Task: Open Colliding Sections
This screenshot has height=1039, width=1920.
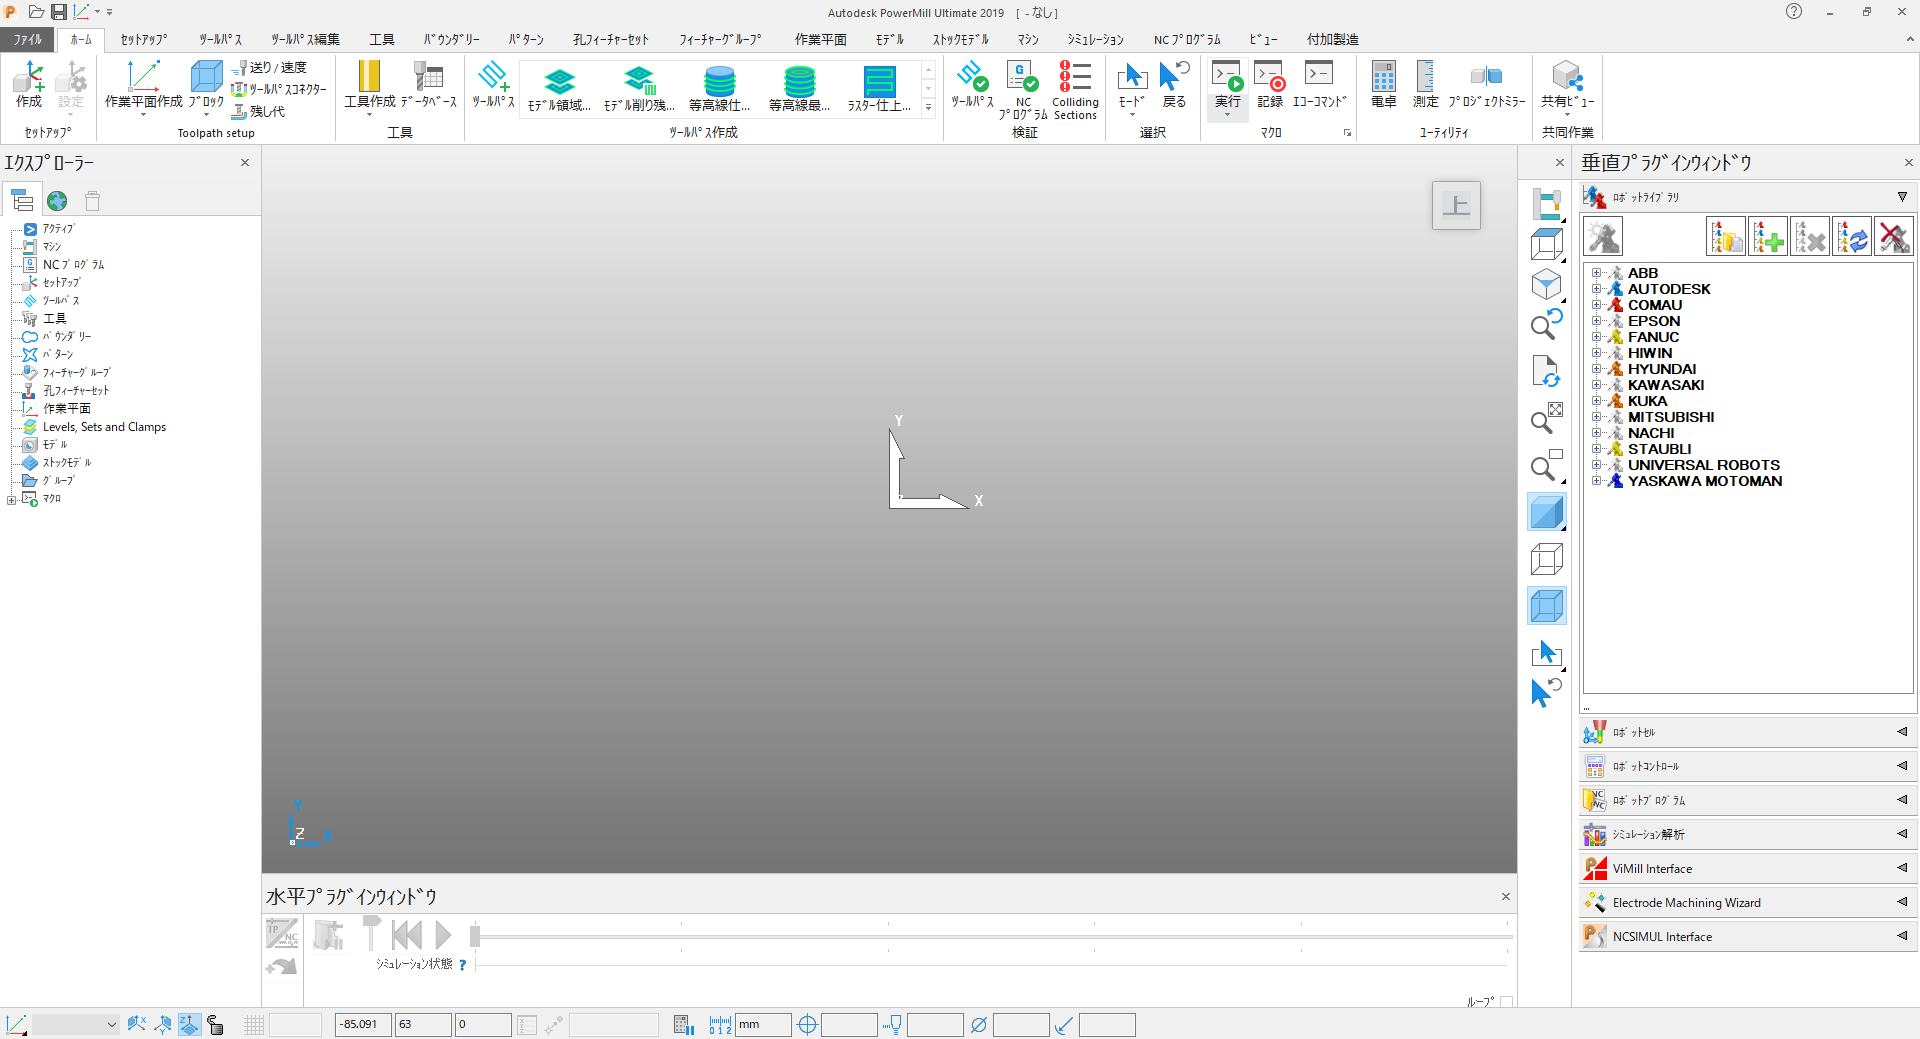Action: click(x=1075, y=90)
